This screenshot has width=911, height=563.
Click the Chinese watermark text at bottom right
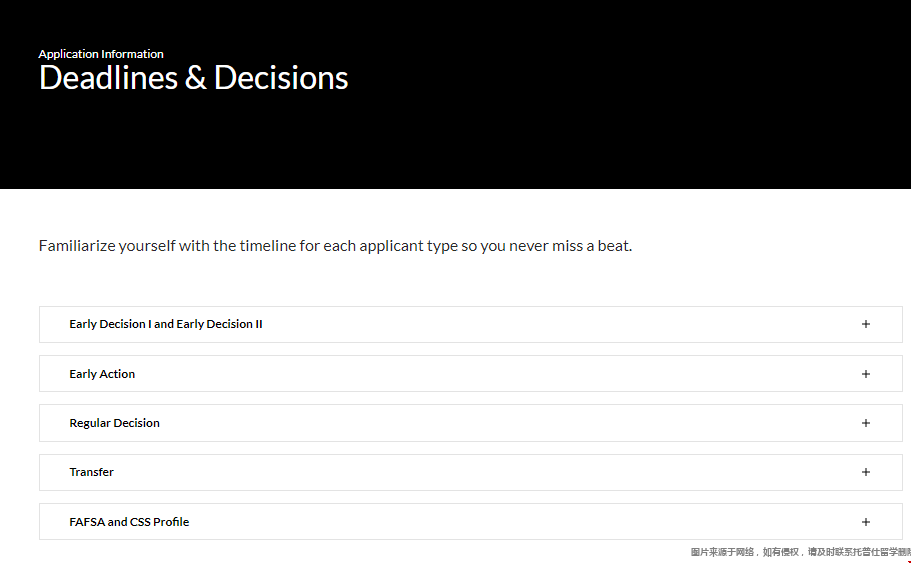coord(799,552)
